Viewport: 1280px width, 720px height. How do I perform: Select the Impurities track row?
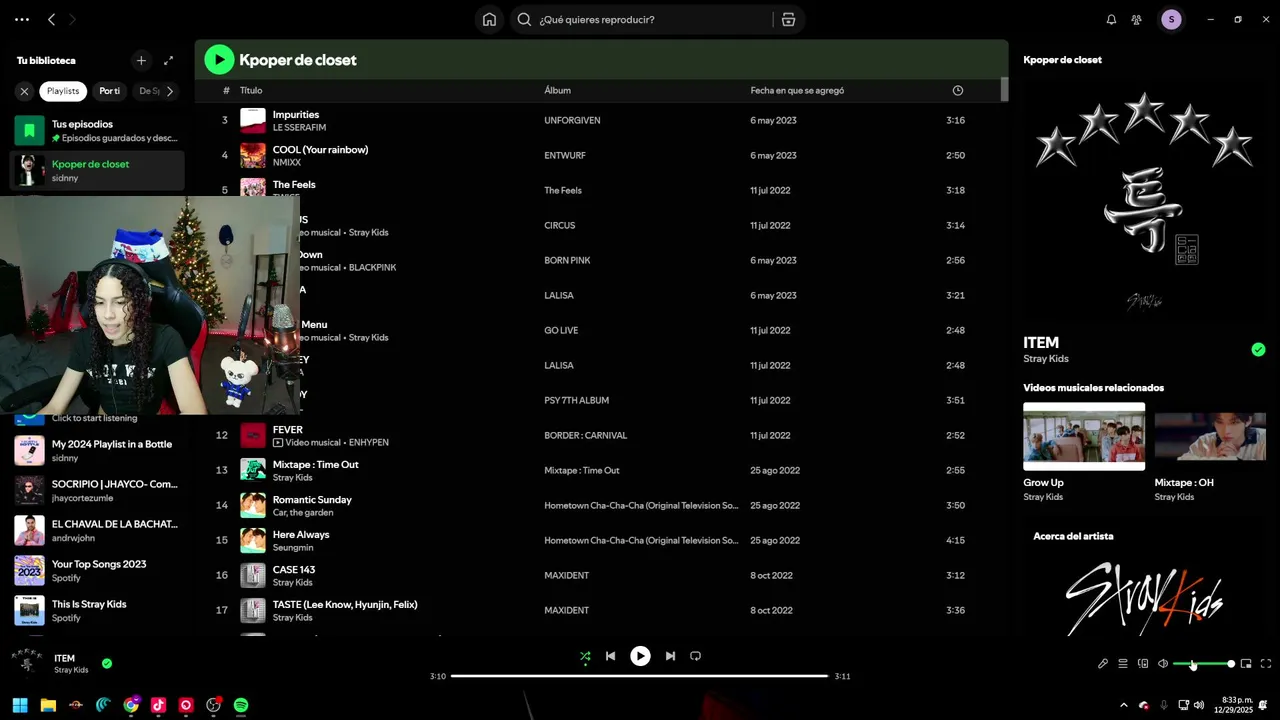coord(600,120)
